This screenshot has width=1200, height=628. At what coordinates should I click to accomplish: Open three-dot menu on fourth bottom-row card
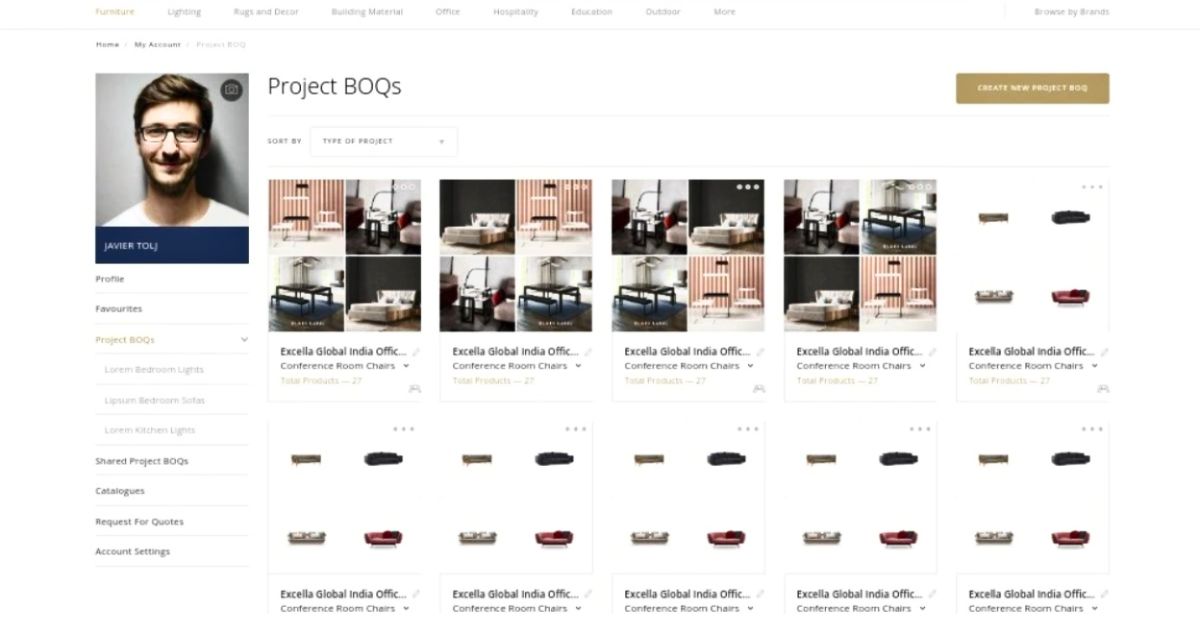point(920,429)
